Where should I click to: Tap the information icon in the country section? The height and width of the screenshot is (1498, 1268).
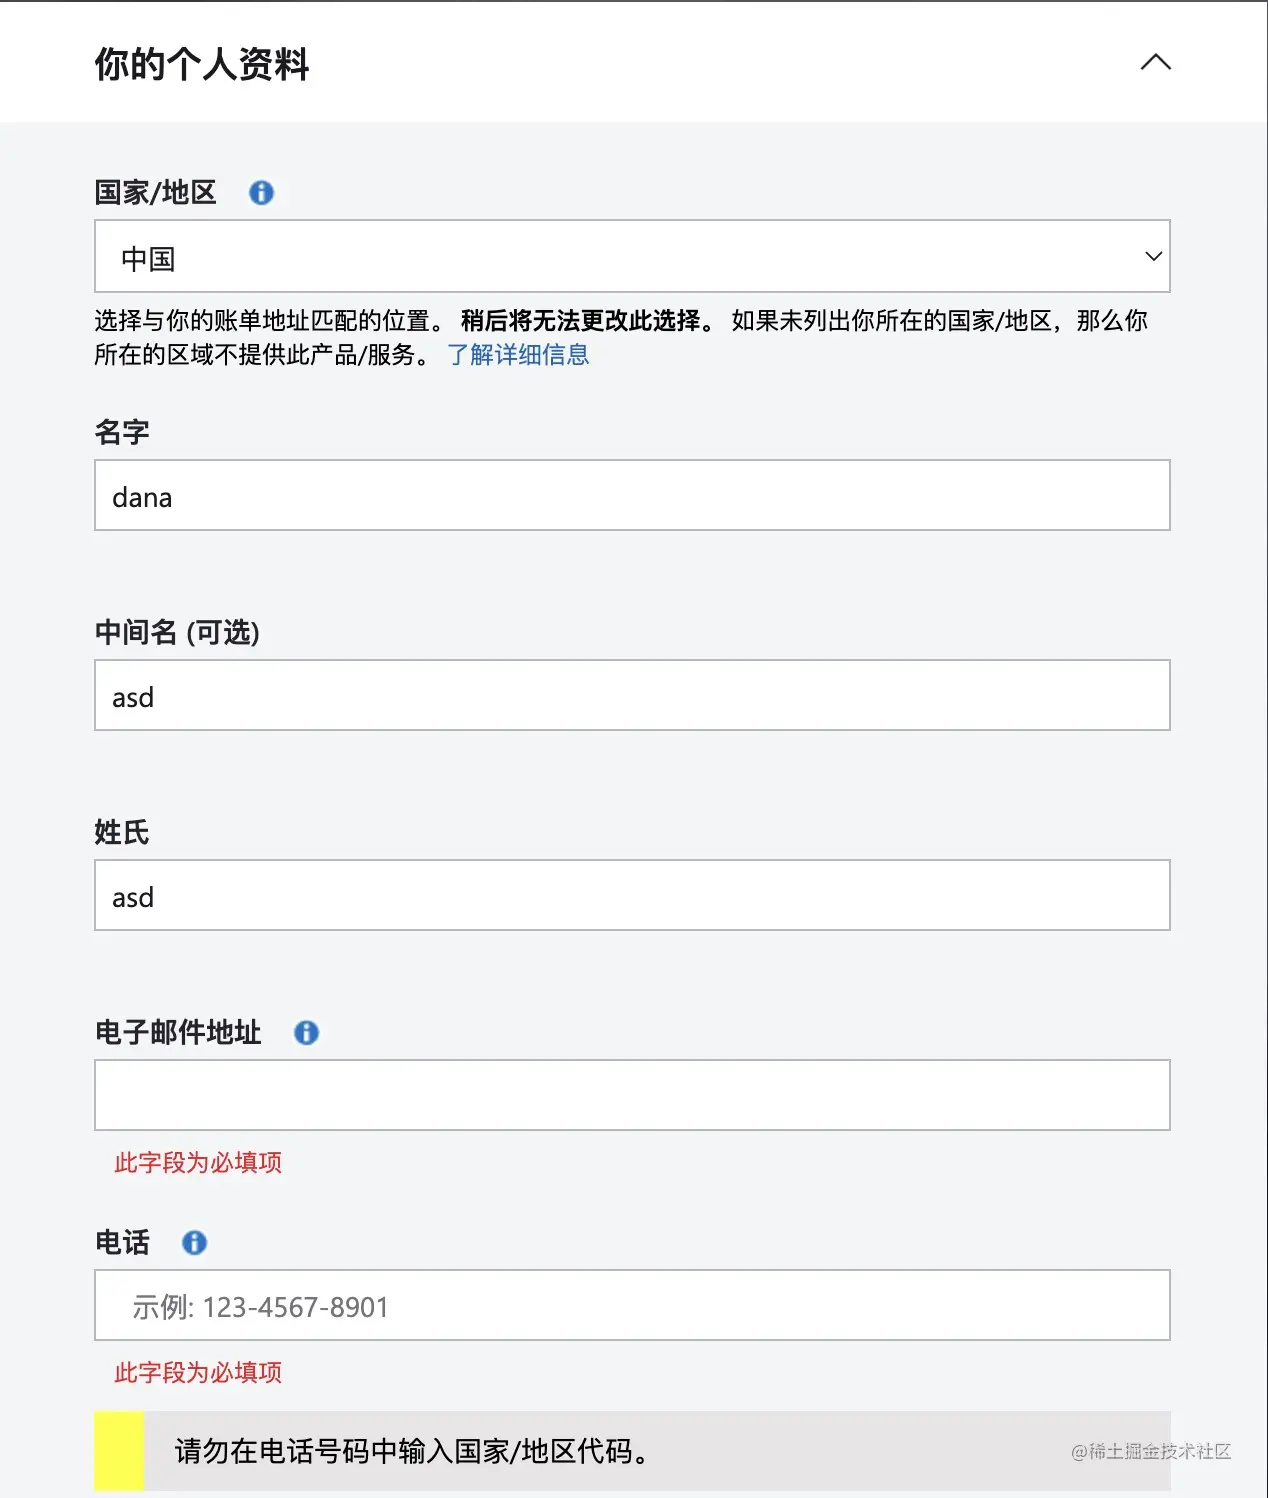[x=261, y=192]
